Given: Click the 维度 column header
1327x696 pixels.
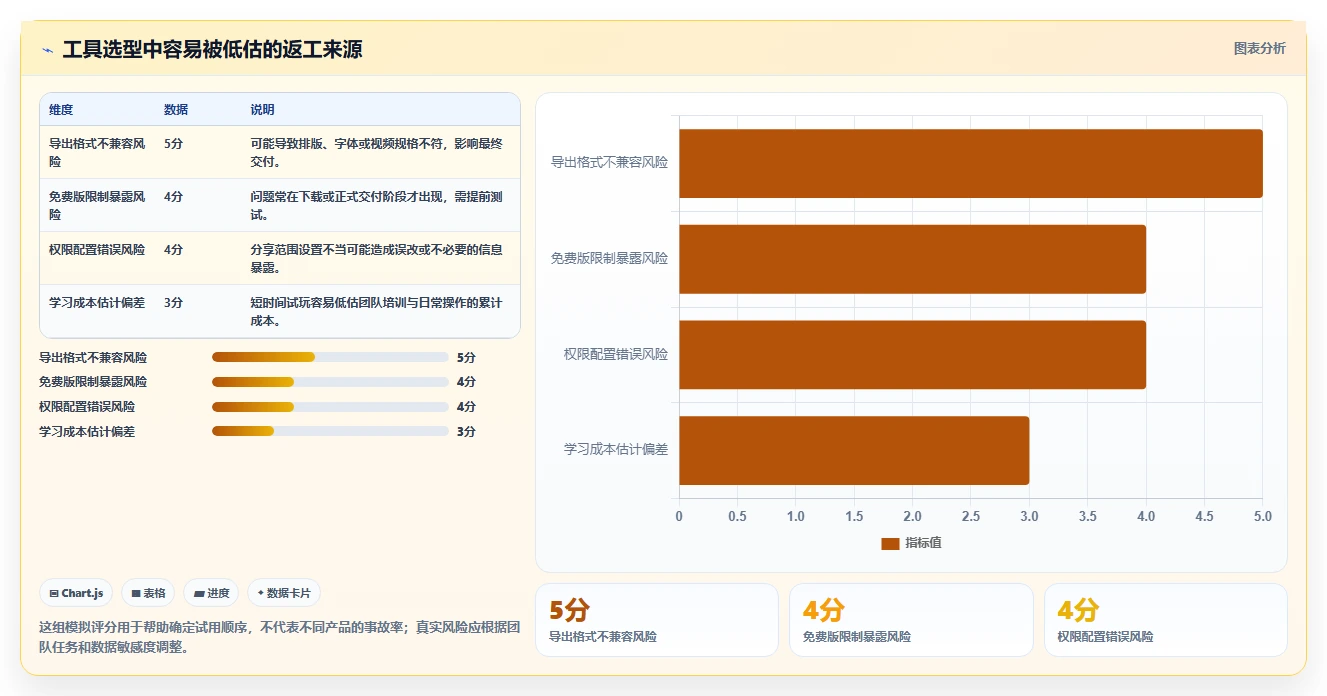Looking at the screenshot, I should (x=61, y=110).
